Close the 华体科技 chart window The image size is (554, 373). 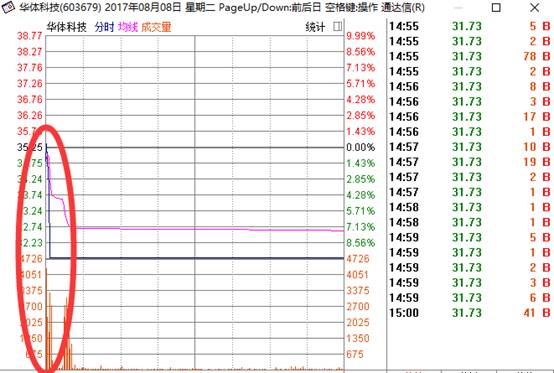(x=535, y=7)
